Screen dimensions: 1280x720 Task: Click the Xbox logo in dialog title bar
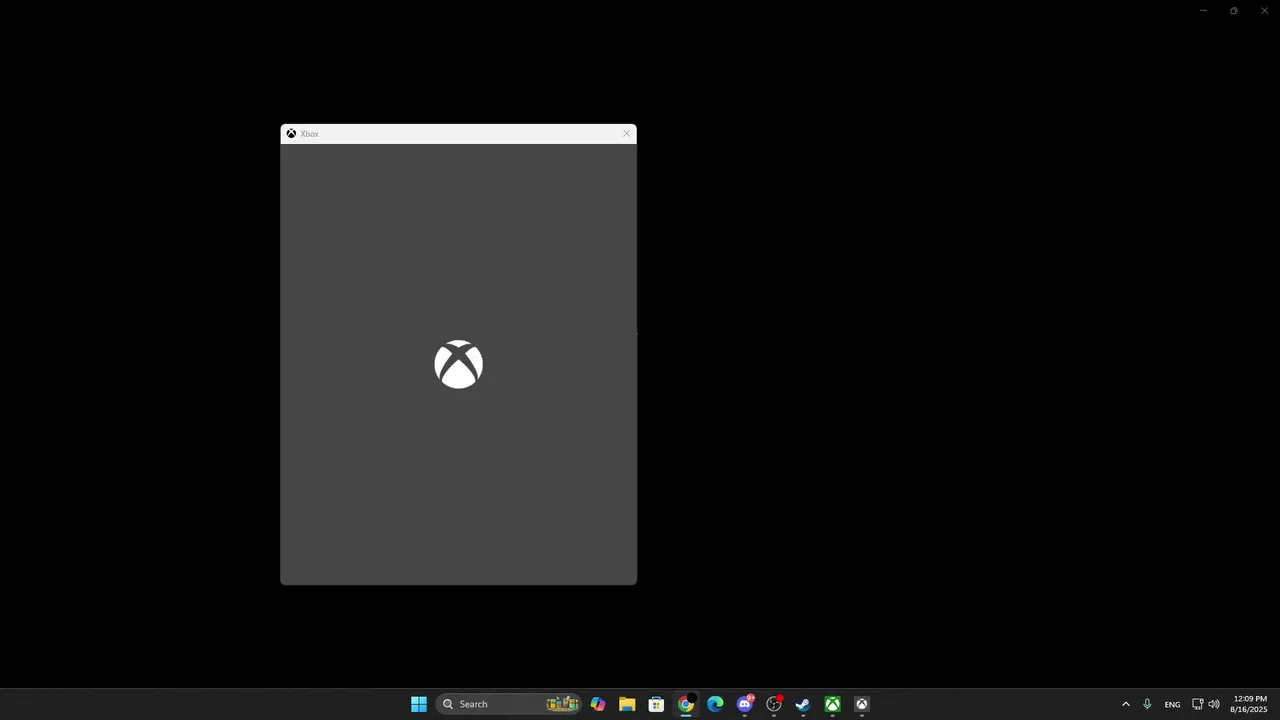[x=291, y=133]
